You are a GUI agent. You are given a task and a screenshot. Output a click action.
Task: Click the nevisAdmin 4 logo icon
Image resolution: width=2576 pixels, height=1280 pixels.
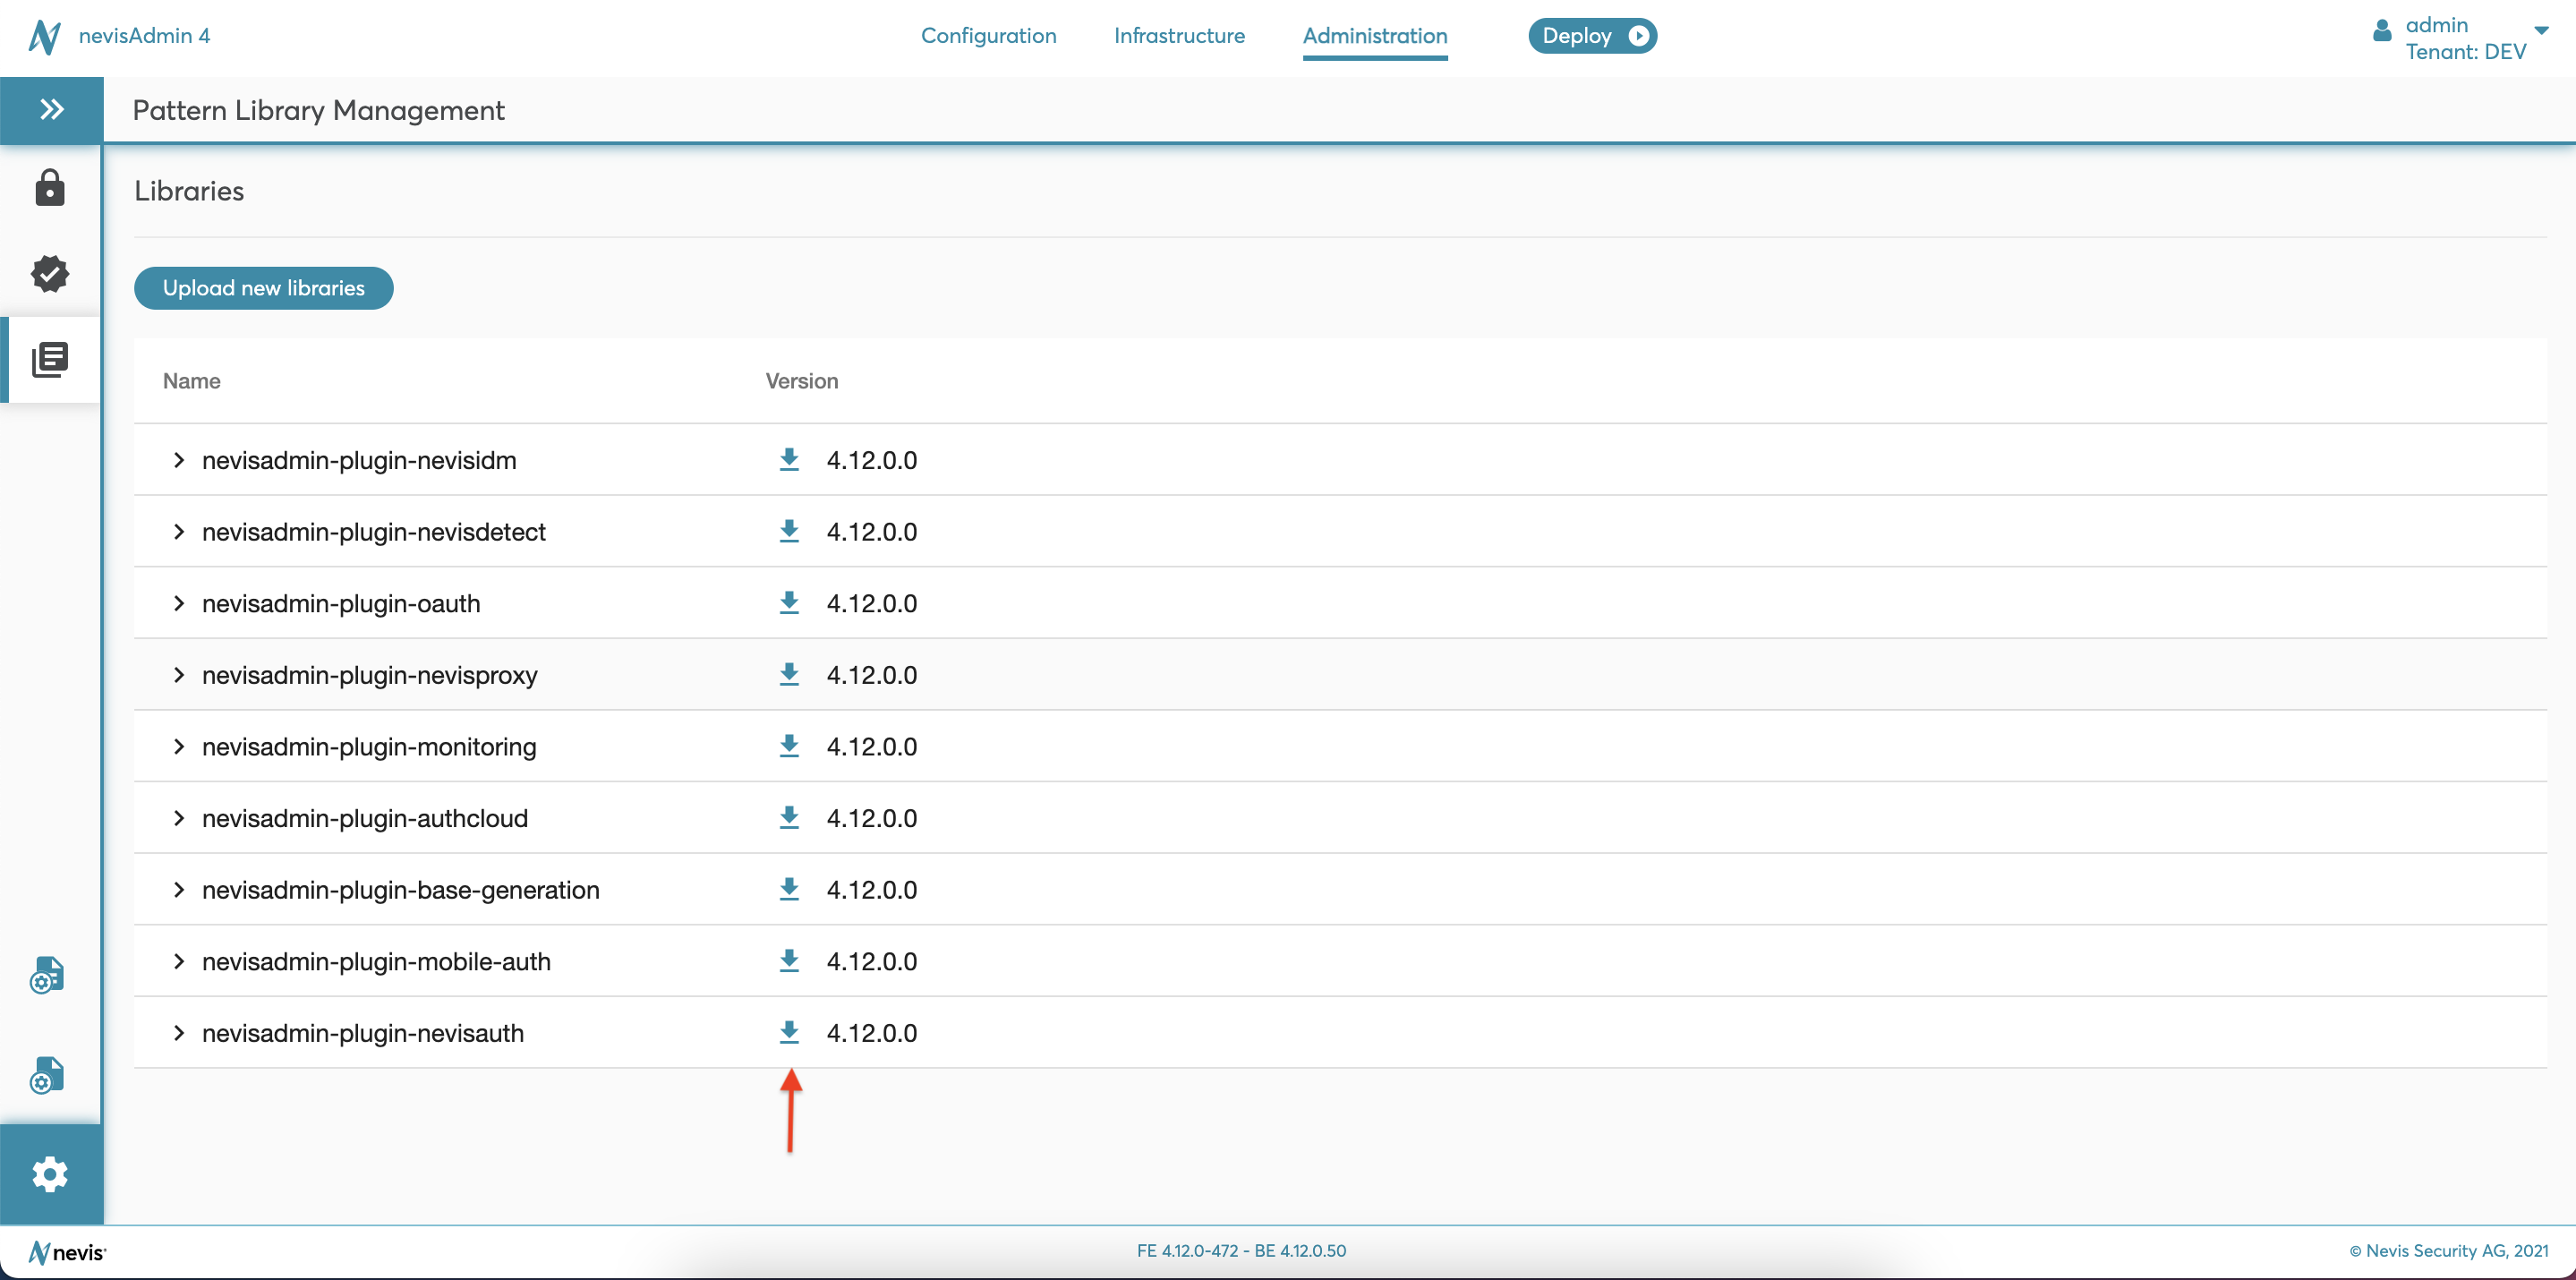[45, 36]
